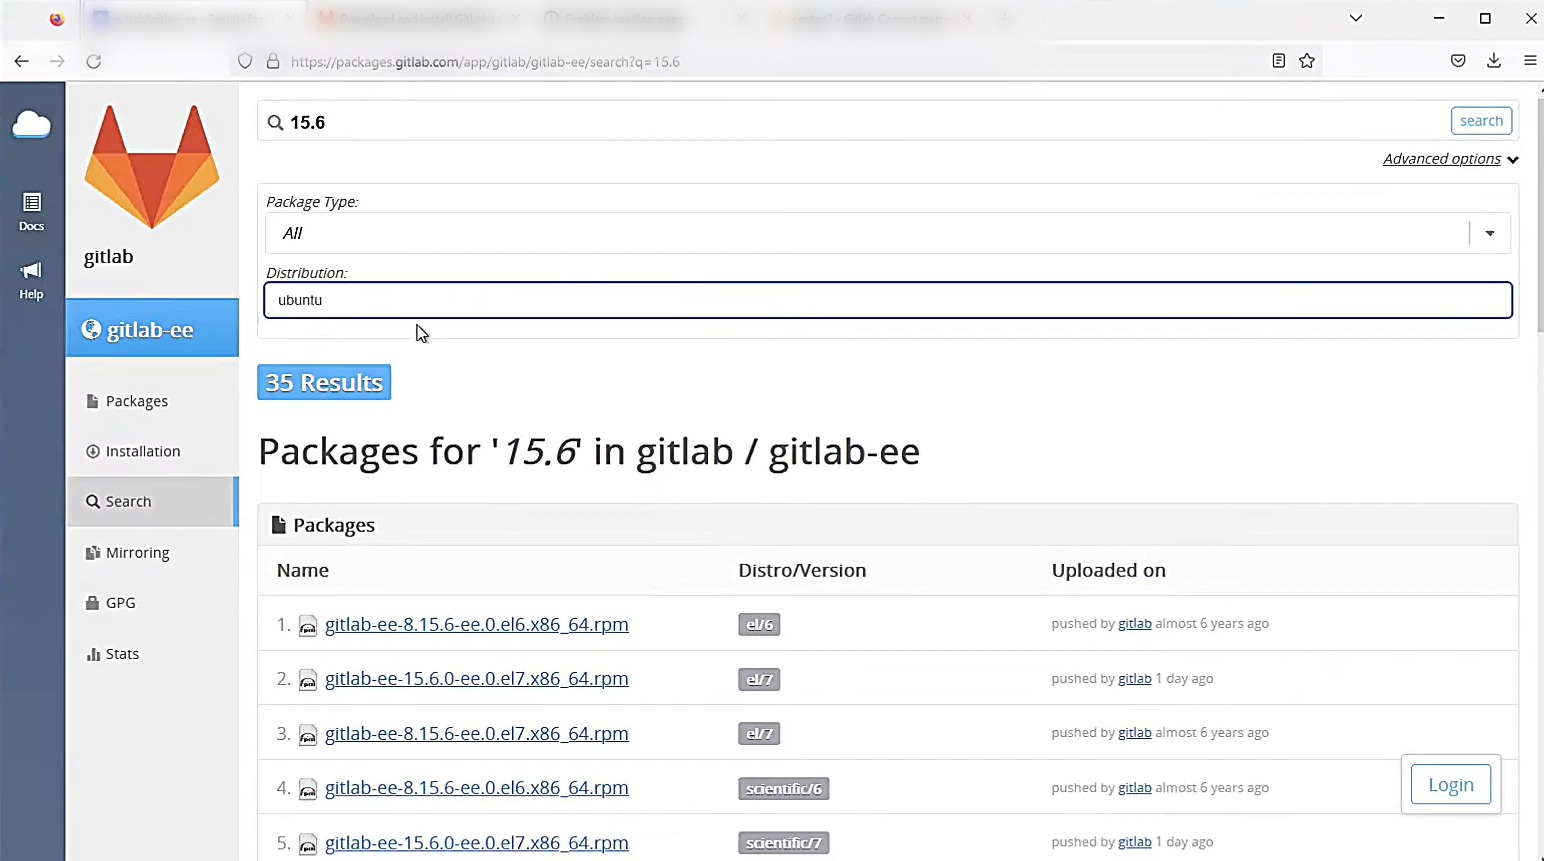This screenshot has height=861, width=1544.
Task: Open the Installation sidebar item
Action: 143,452
